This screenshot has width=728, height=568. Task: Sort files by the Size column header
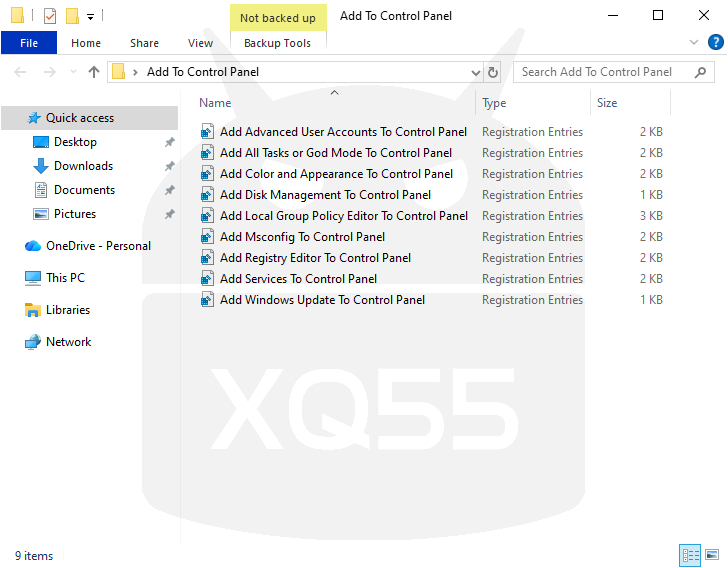click(607, 103)
